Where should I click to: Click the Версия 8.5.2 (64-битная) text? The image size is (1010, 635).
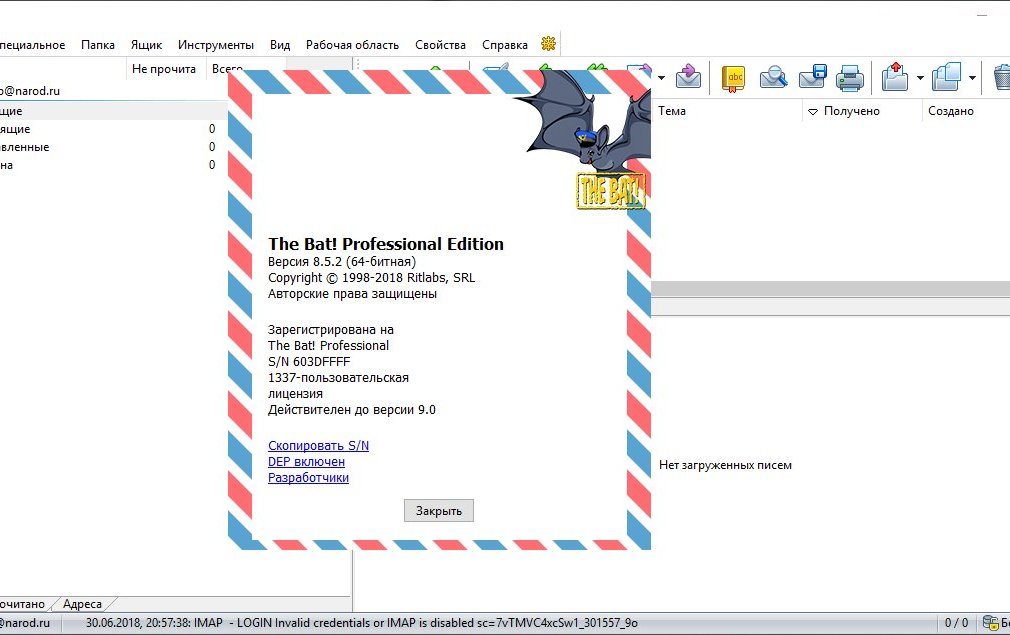[x=341, y=261]
